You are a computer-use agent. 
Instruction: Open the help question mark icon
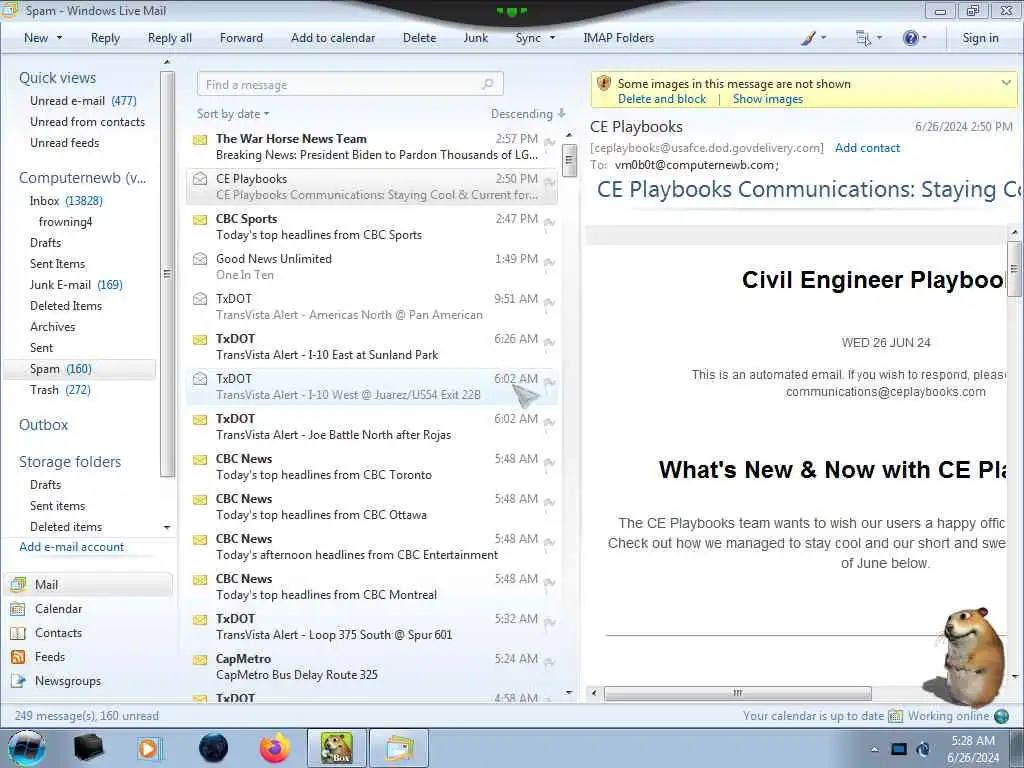[910, 38]
